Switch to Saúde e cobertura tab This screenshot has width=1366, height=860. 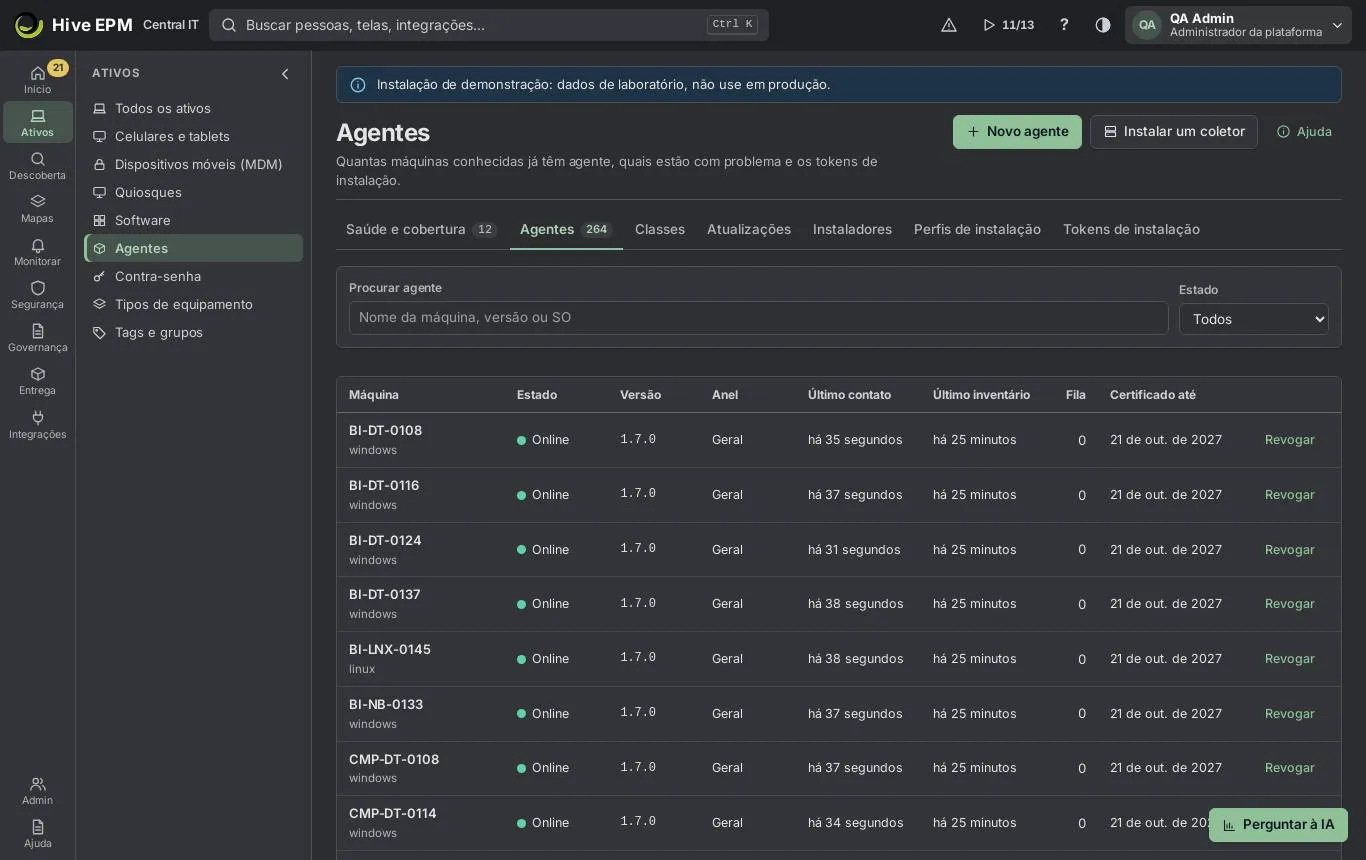point(421,229)
